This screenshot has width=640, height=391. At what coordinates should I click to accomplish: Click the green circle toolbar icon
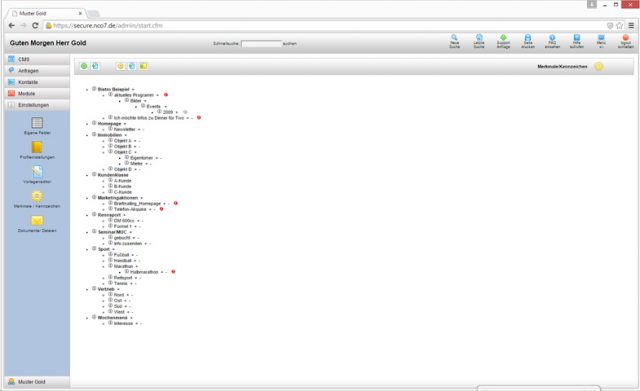point(84,66)
